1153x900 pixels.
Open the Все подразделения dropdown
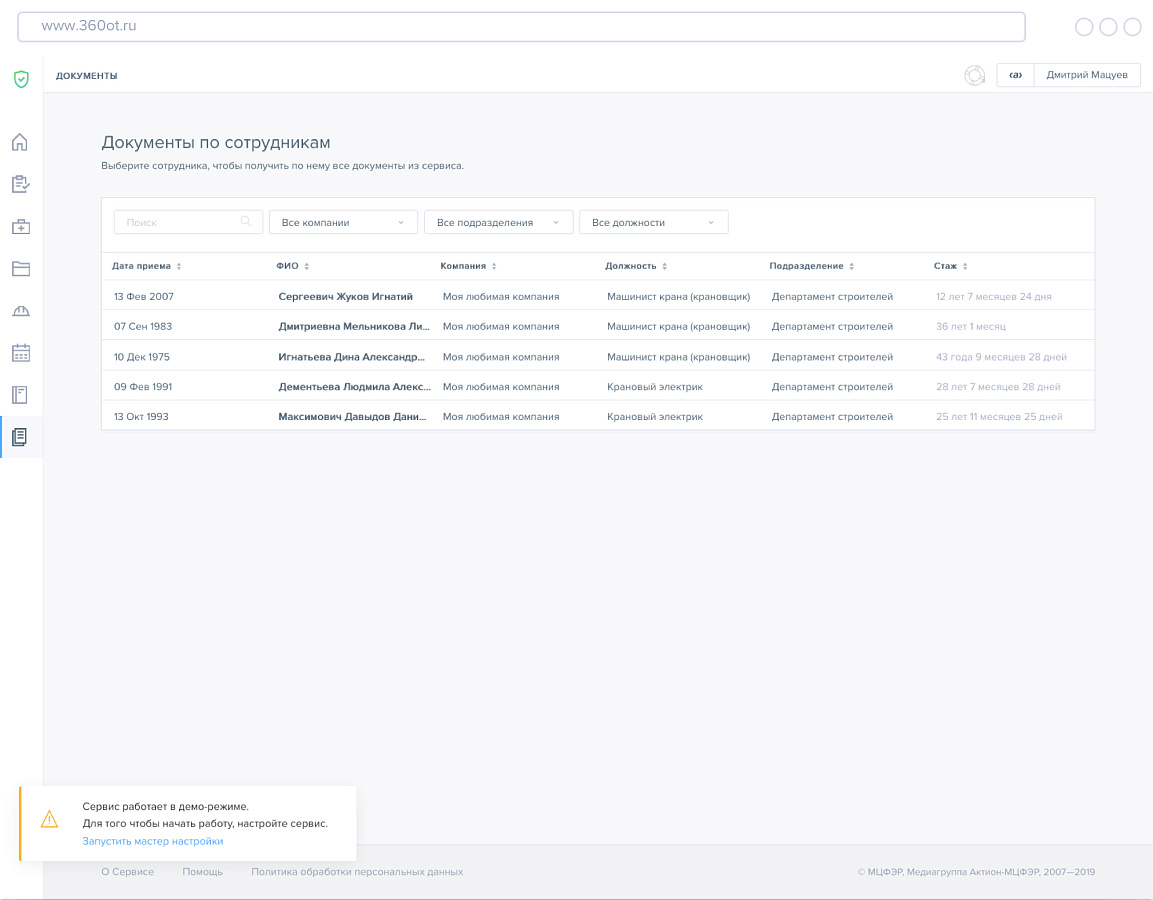point(499,222)
